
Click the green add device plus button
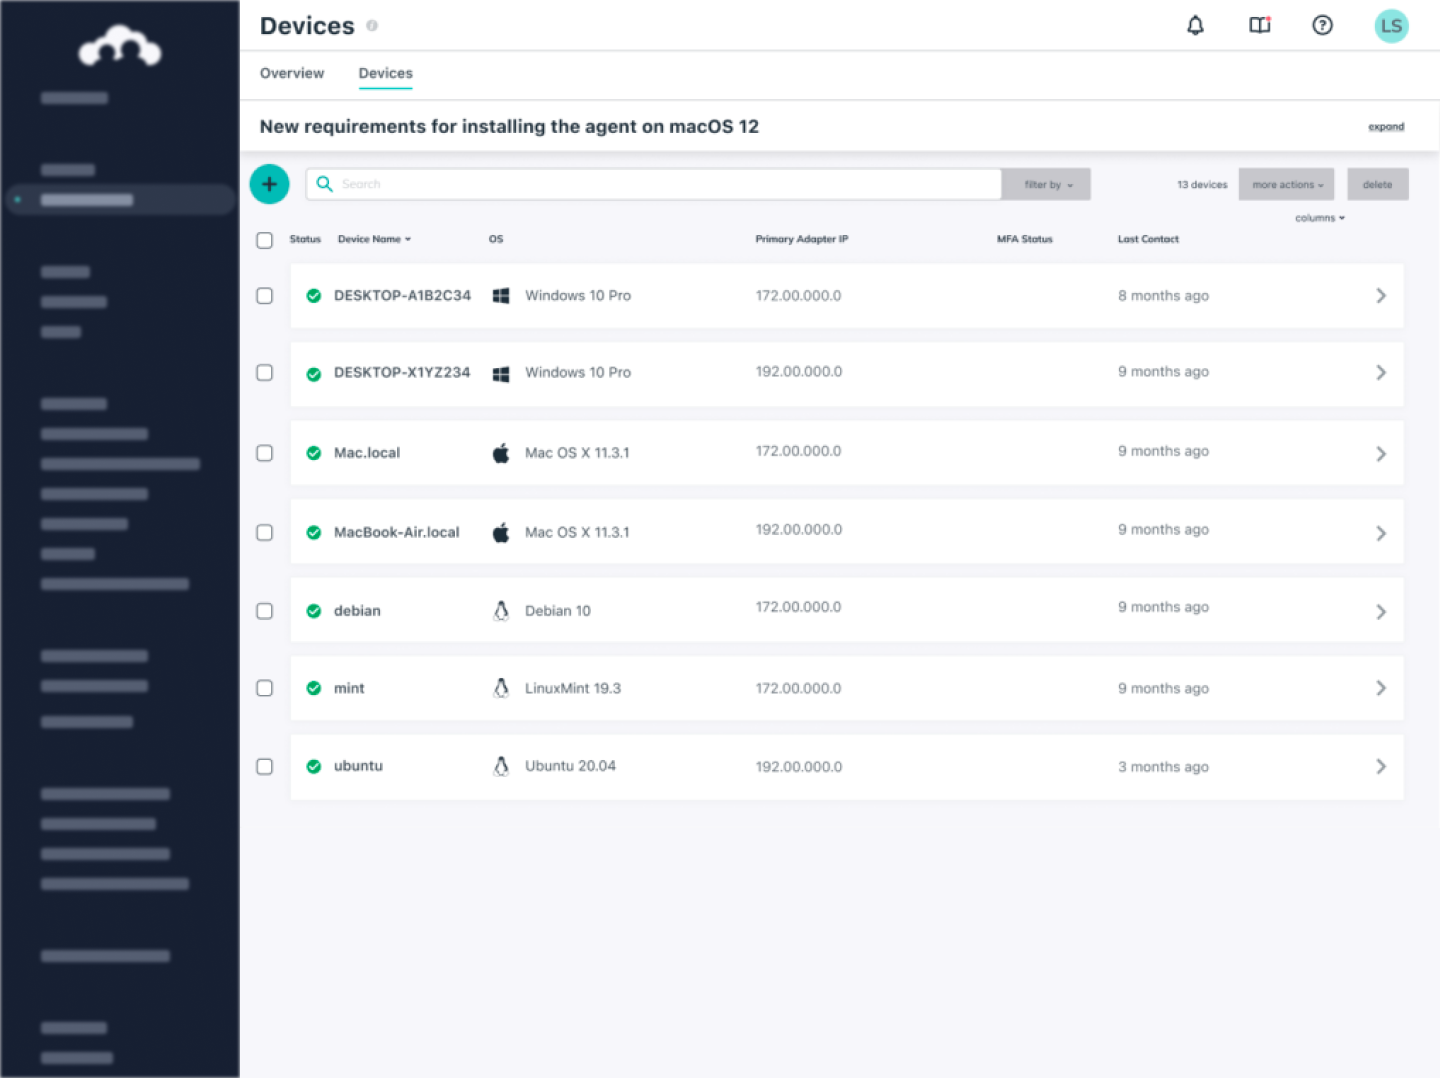[269, 184]
